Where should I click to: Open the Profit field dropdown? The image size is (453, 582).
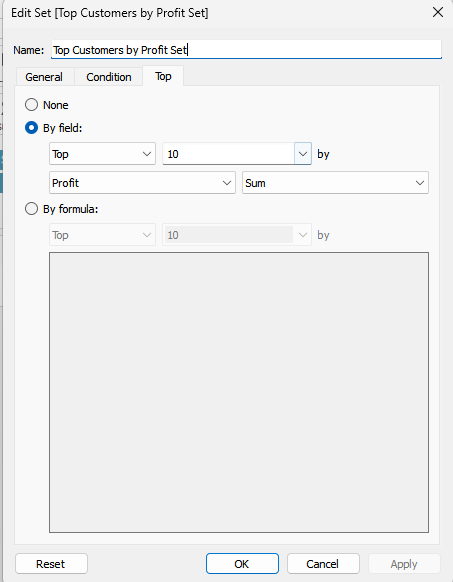143,183
